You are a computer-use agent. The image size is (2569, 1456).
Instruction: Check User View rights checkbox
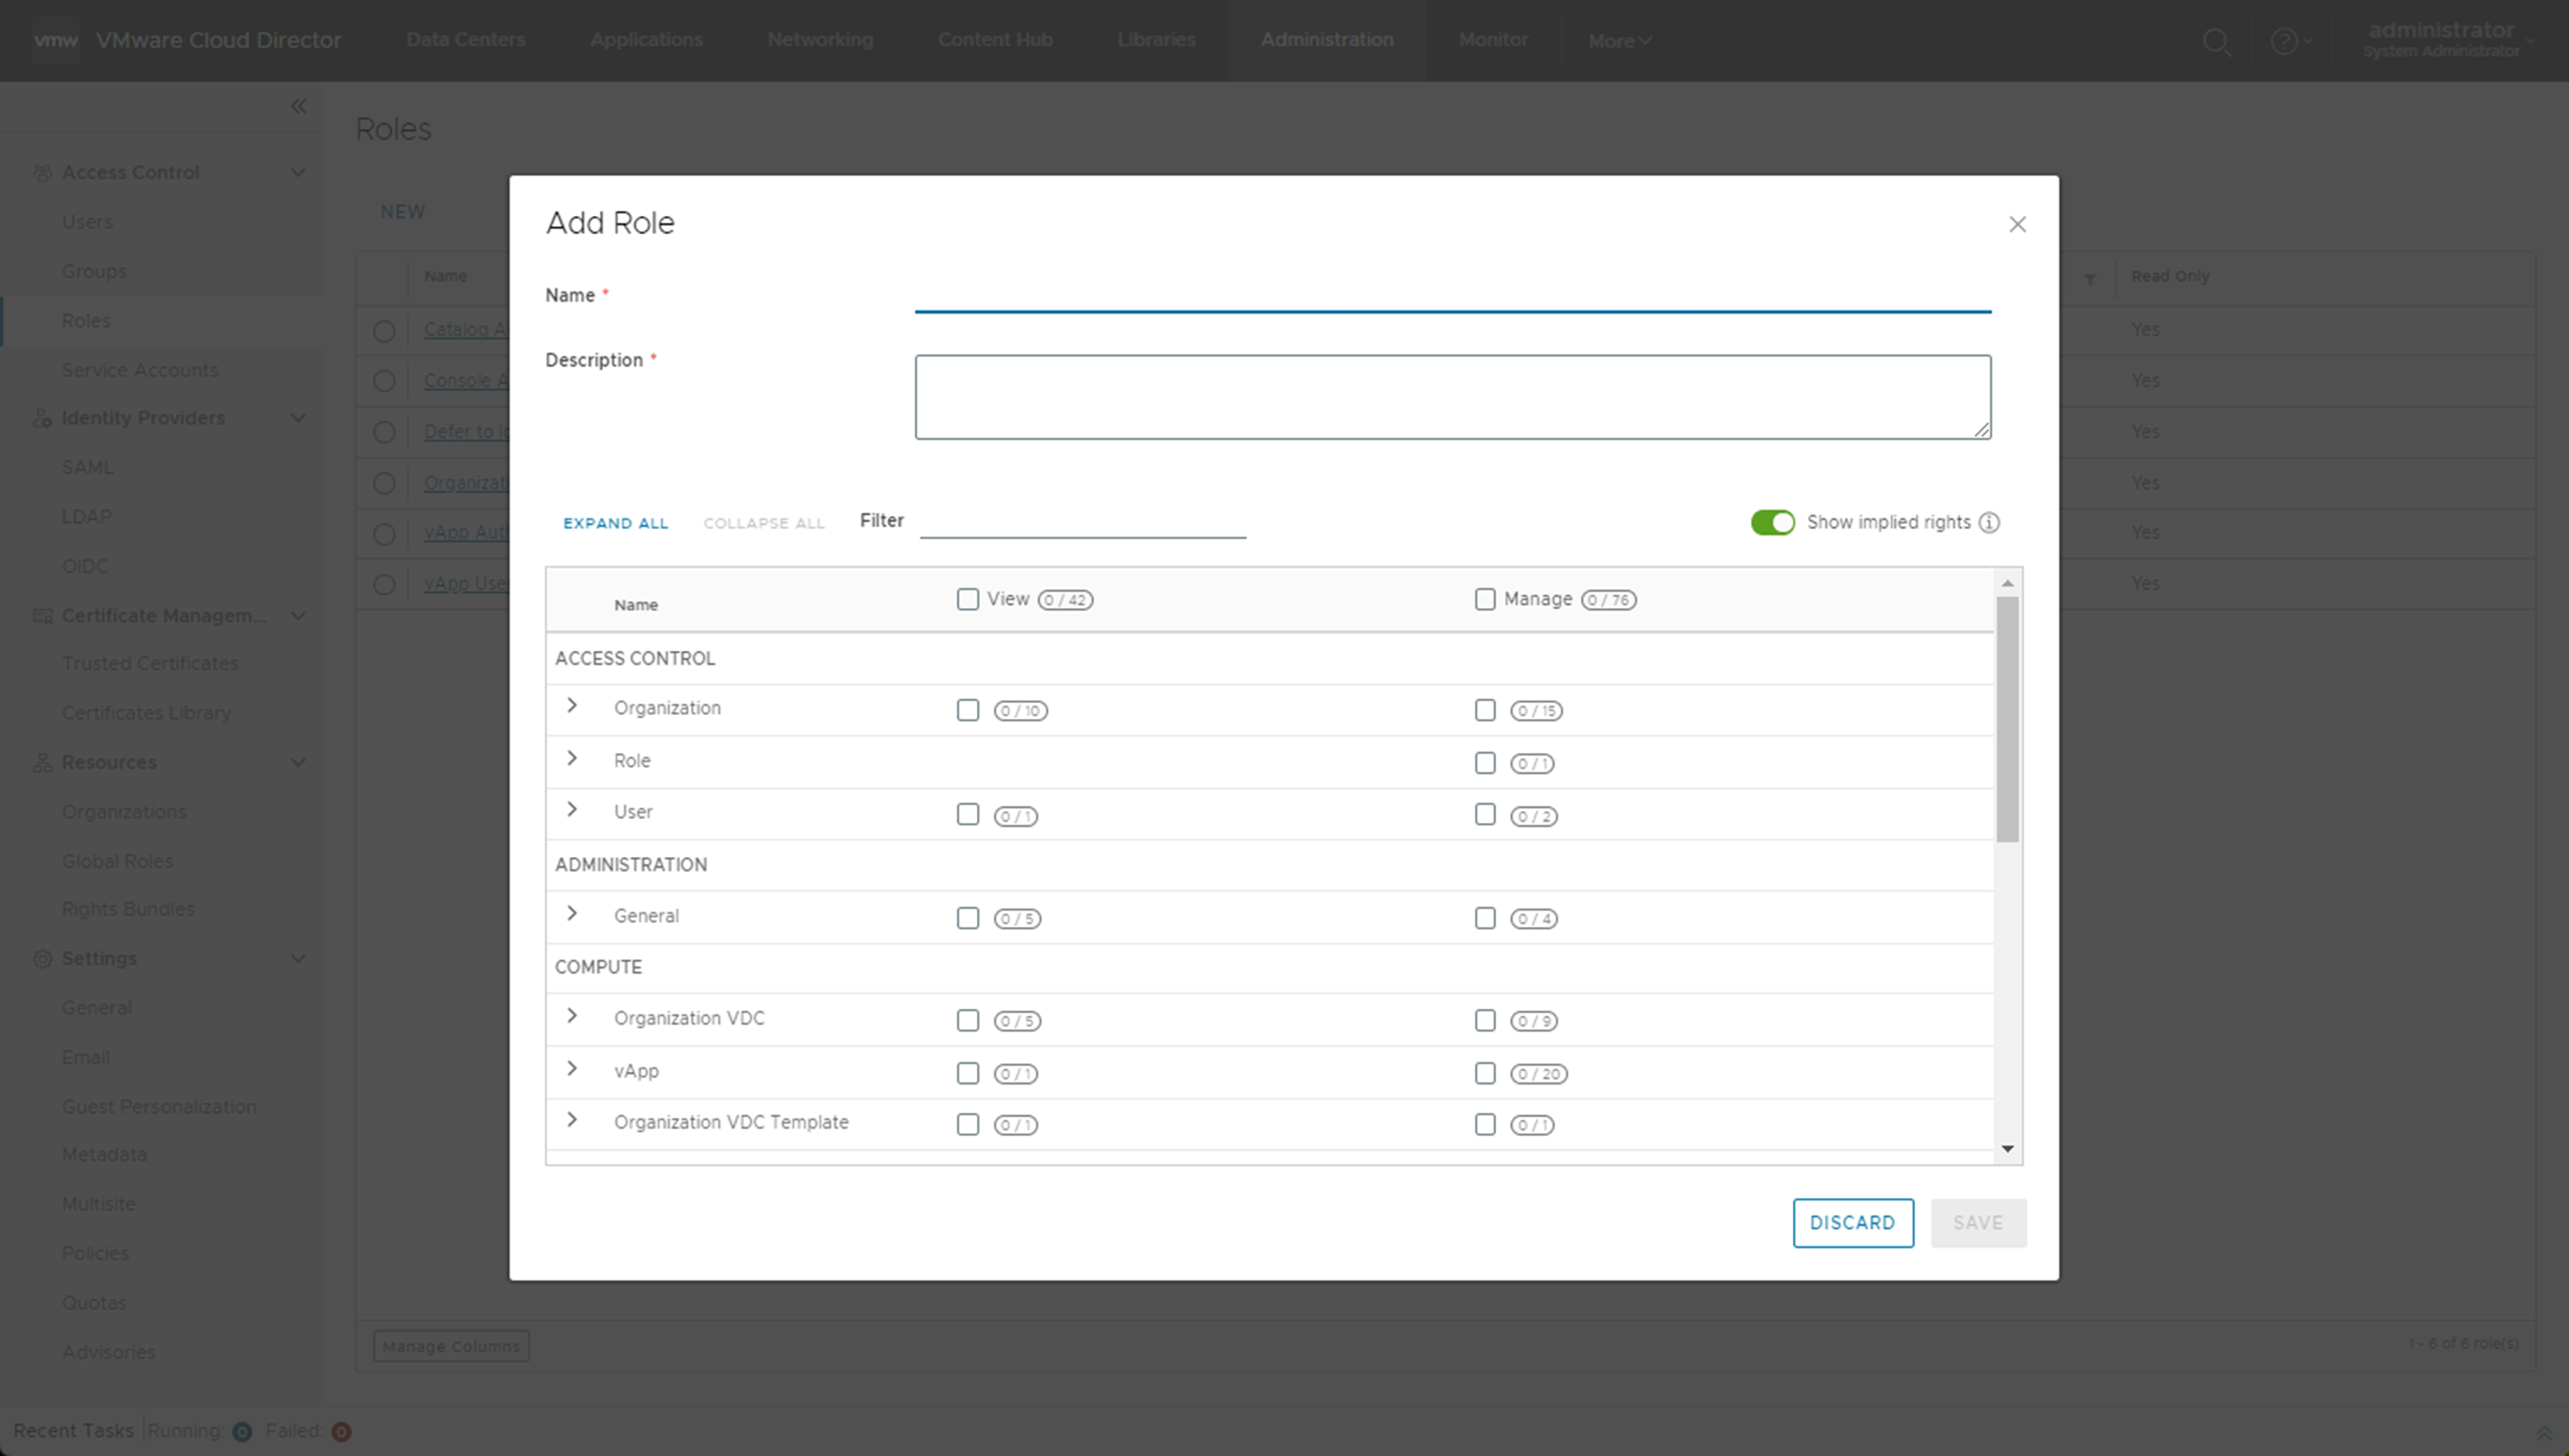point(967,814)
